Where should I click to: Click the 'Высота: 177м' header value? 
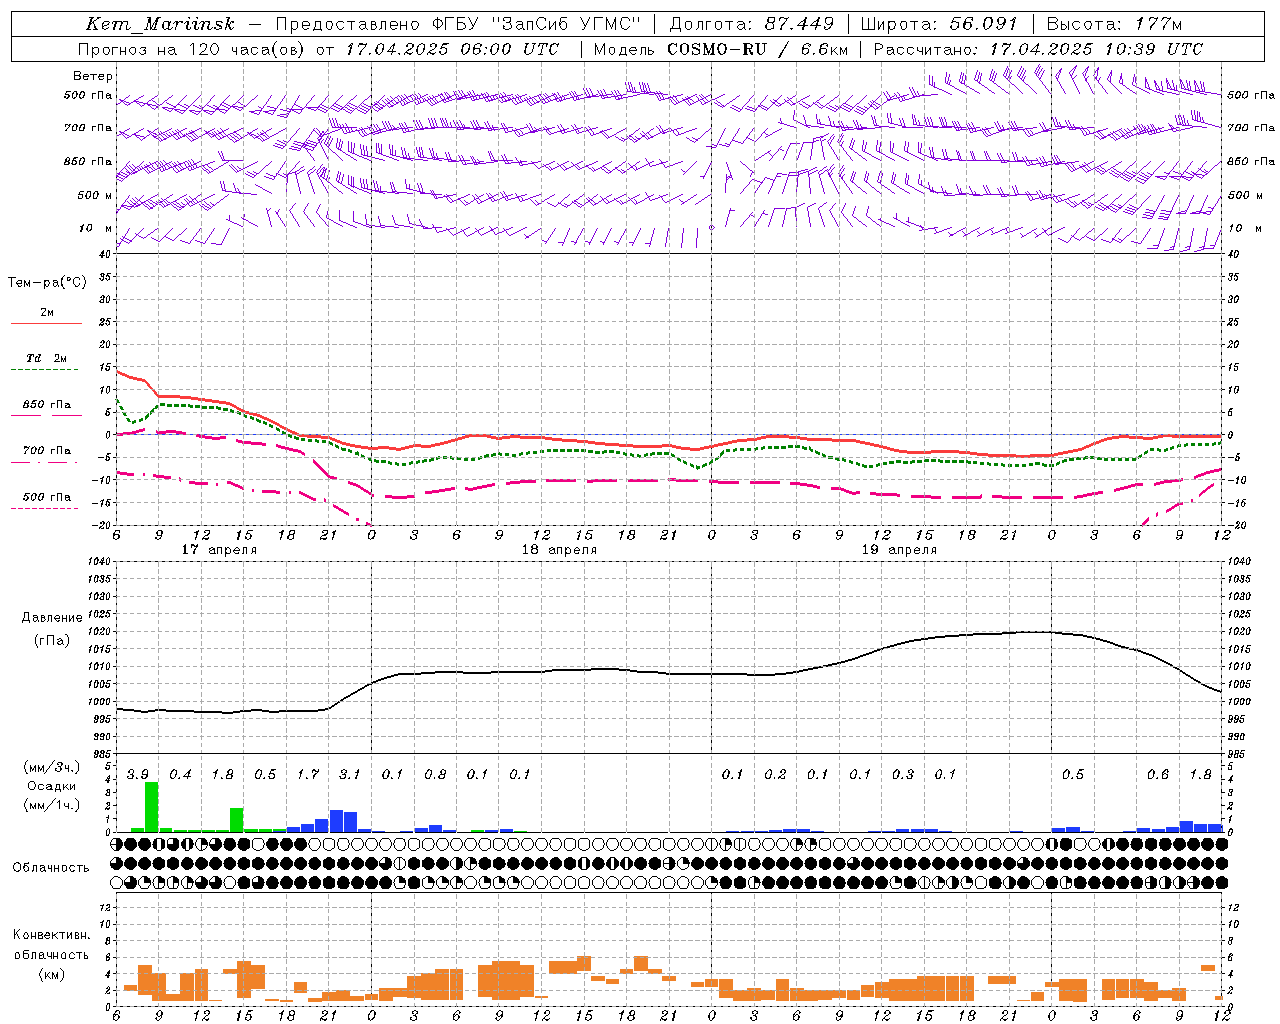click(1113, 24)
